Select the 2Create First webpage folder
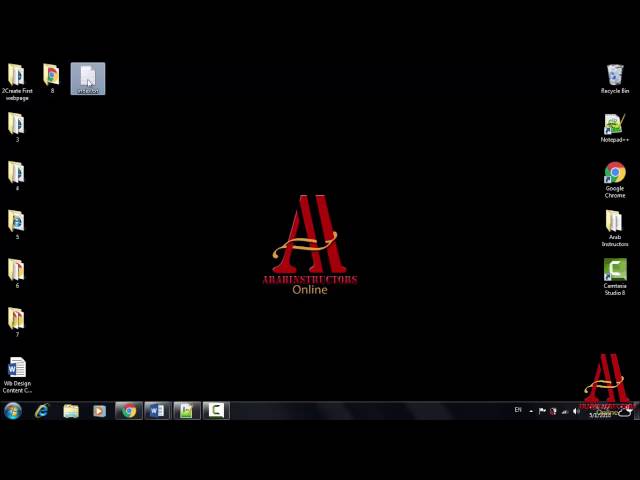Viewport: 640px width, 480px height. pos(17,82)
